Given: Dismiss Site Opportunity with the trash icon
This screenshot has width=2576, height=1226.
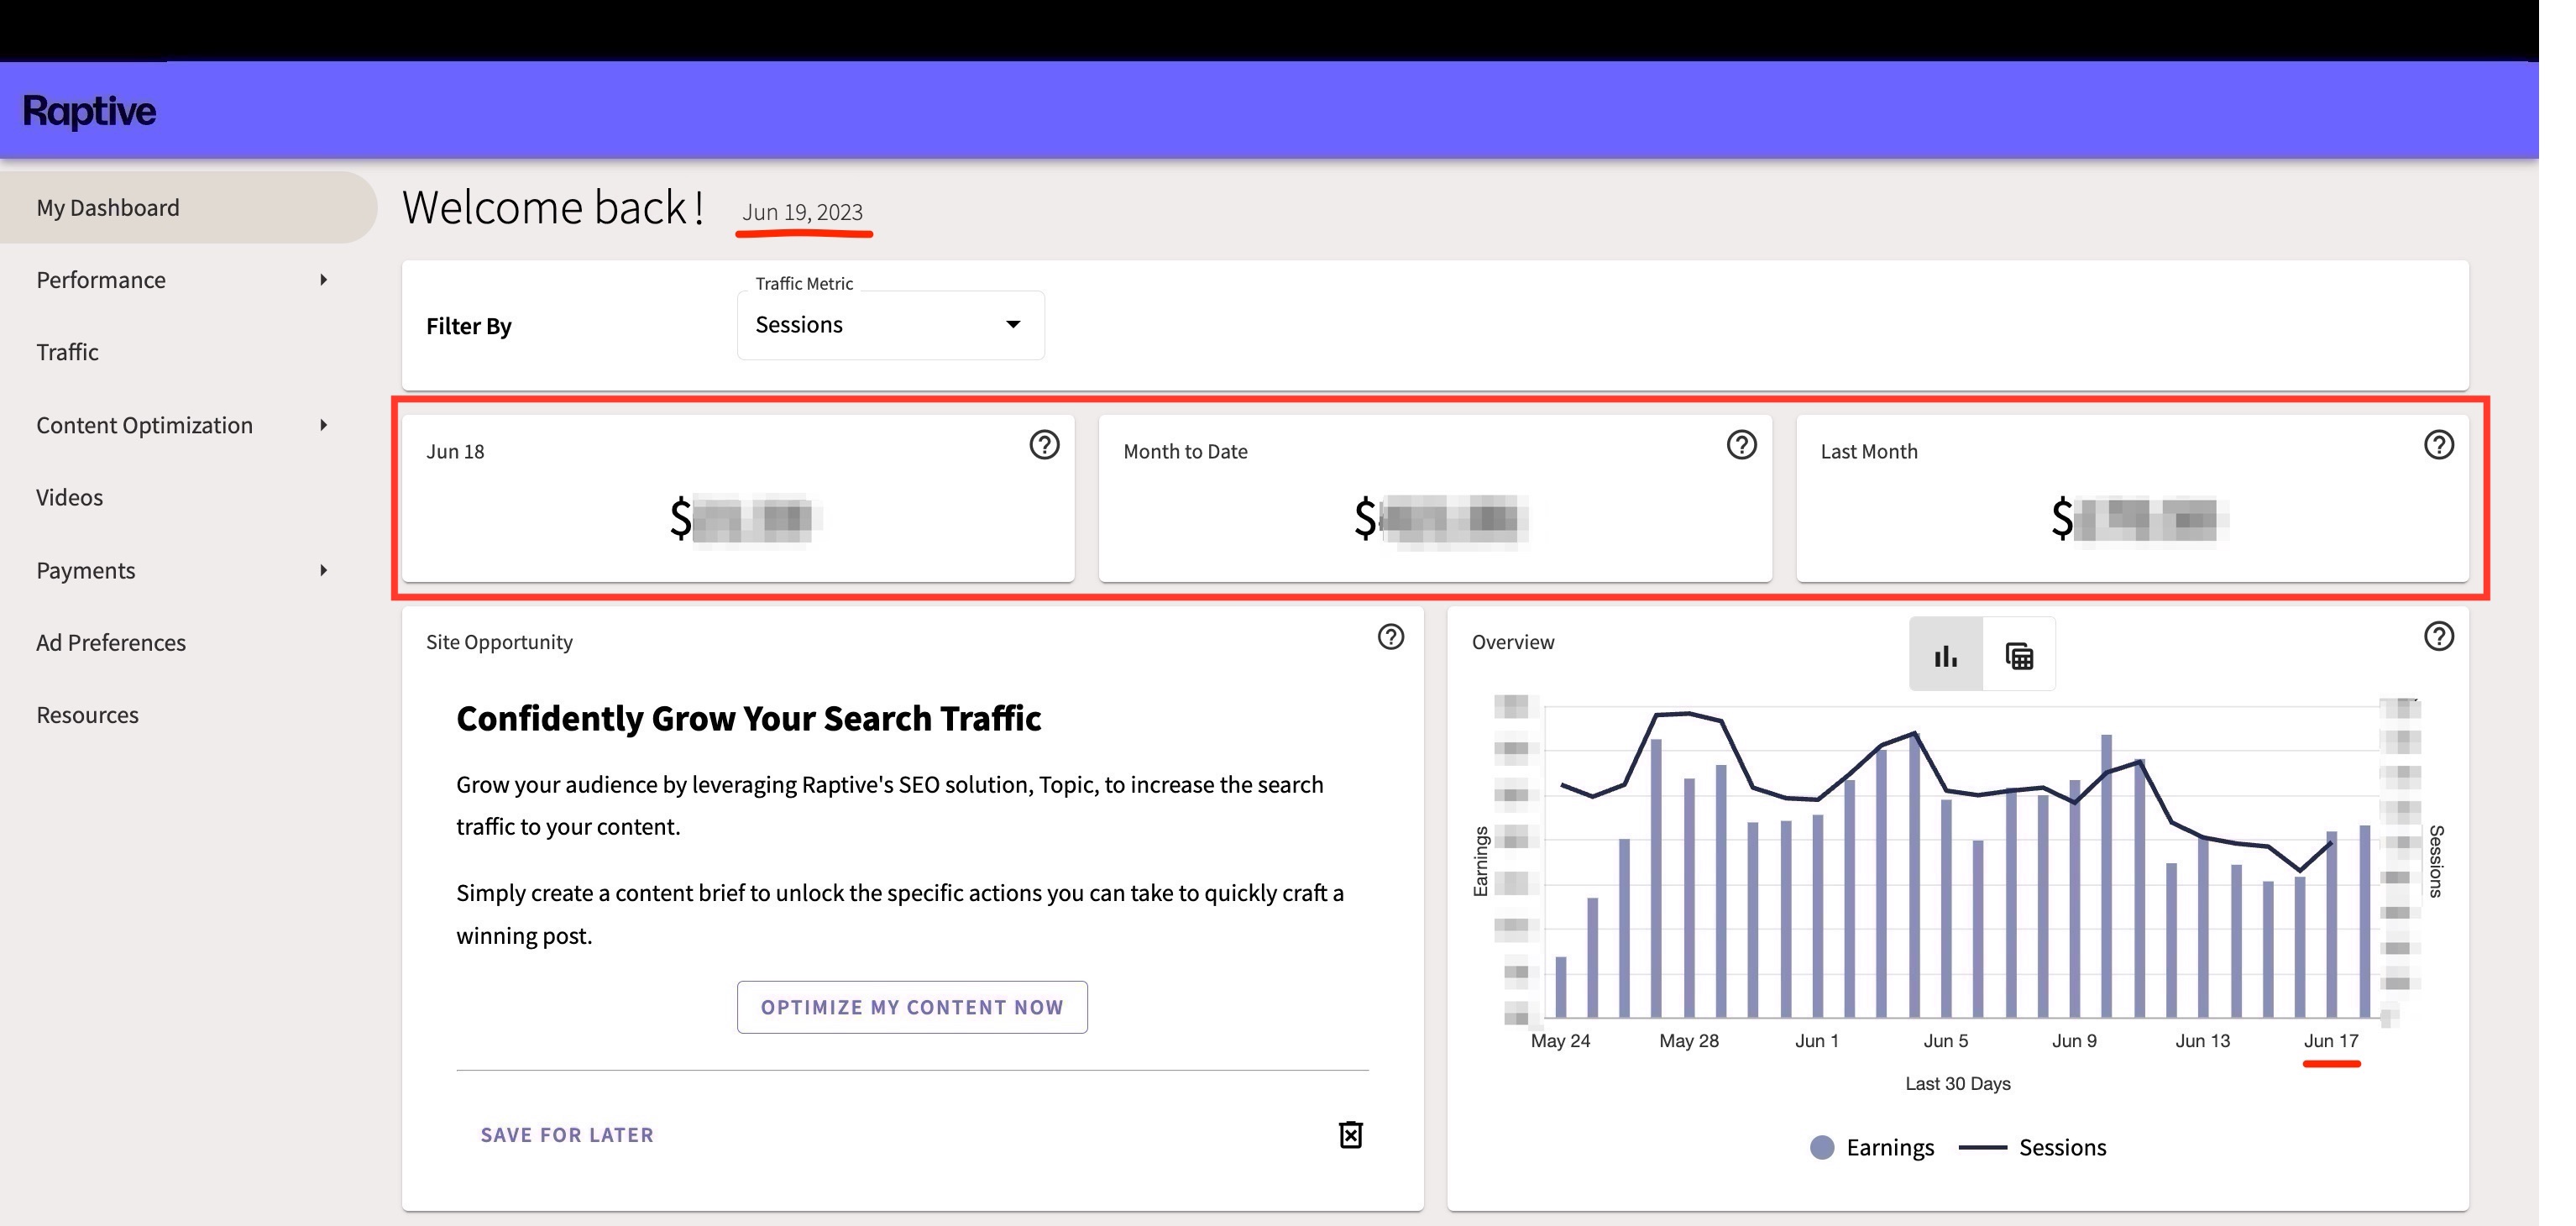Looking at the screenshot, I should (x=1351, y=1135).
